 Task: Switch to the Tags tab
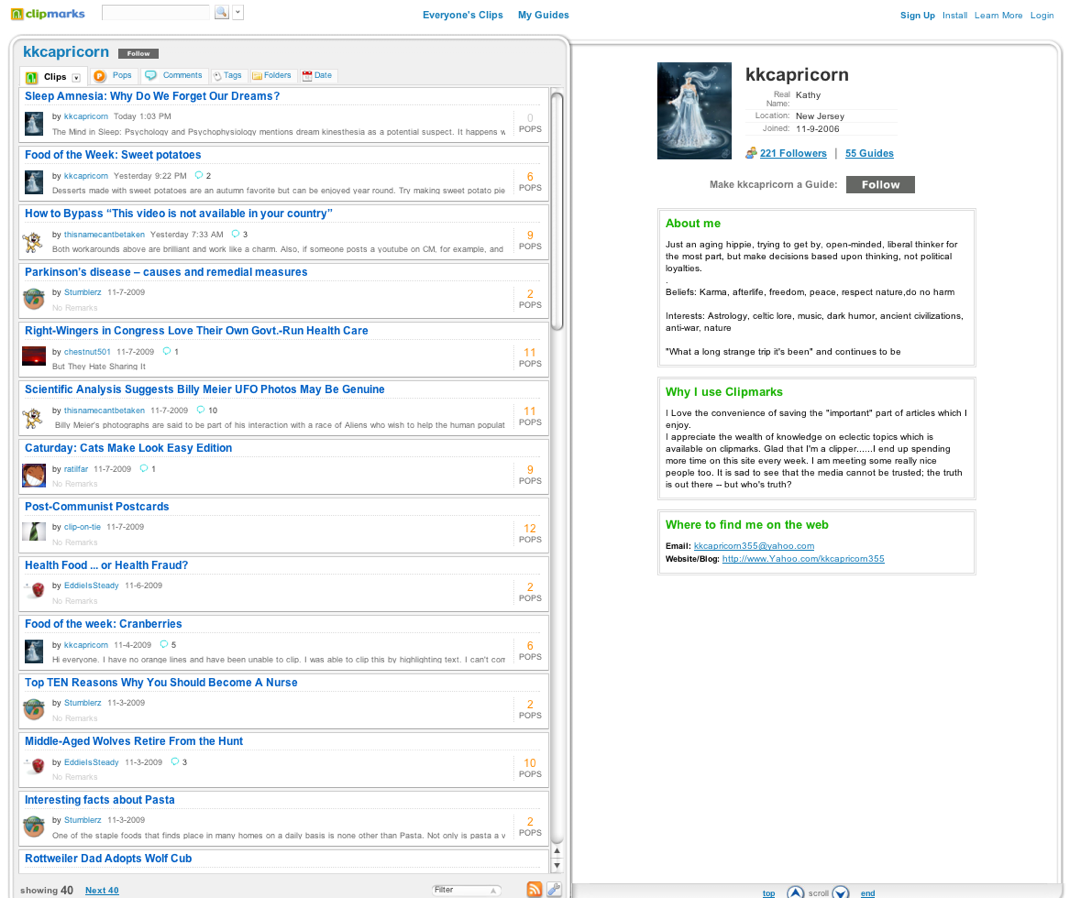tap(227, 76)
